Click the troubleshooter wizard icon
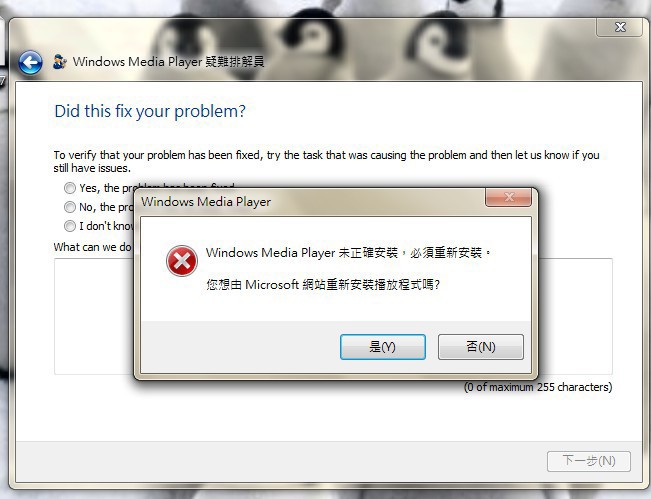The image size is (651, 499). 60,62
